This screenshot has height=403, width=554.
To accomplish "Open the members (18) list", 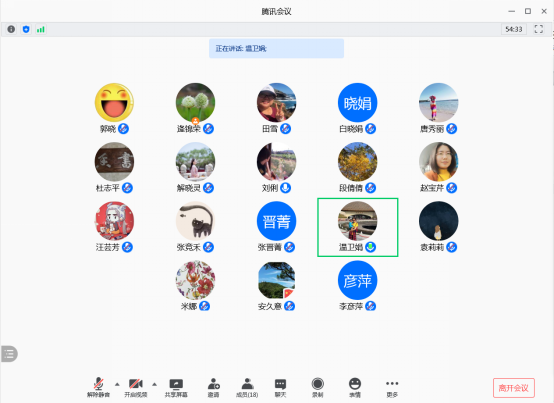I will pos(247,388).
